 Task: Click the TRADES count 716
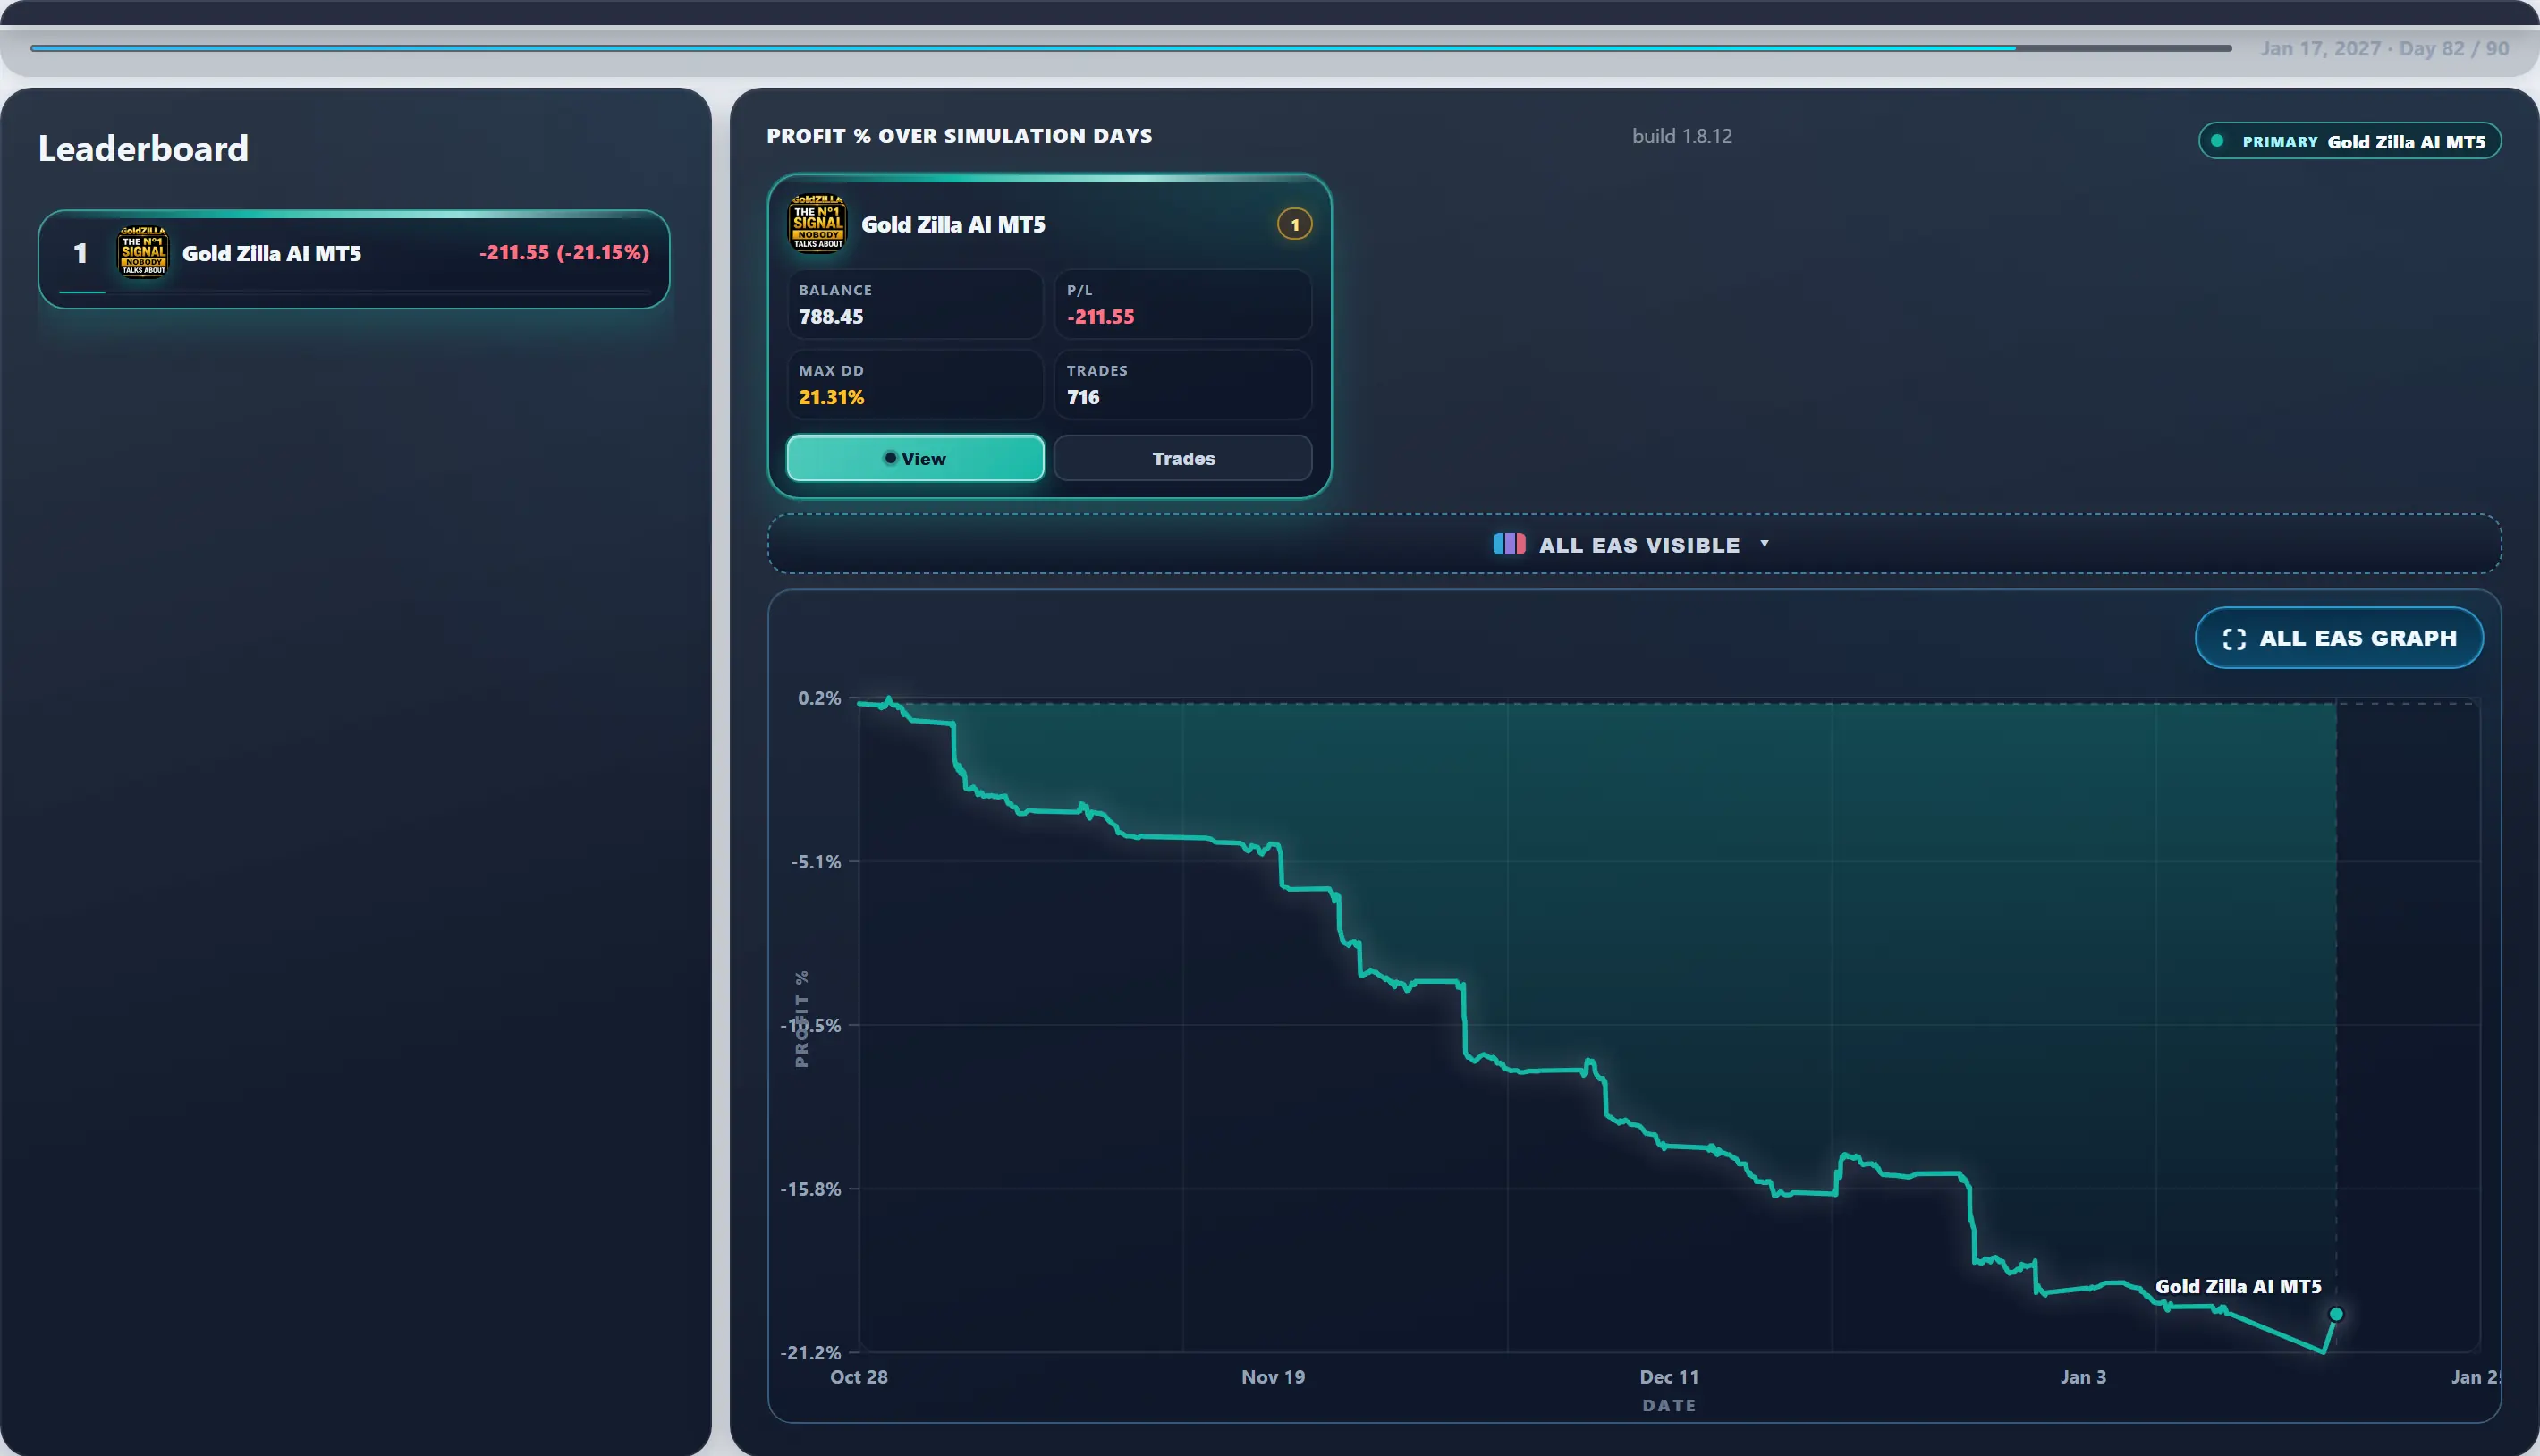[1083, 397]
